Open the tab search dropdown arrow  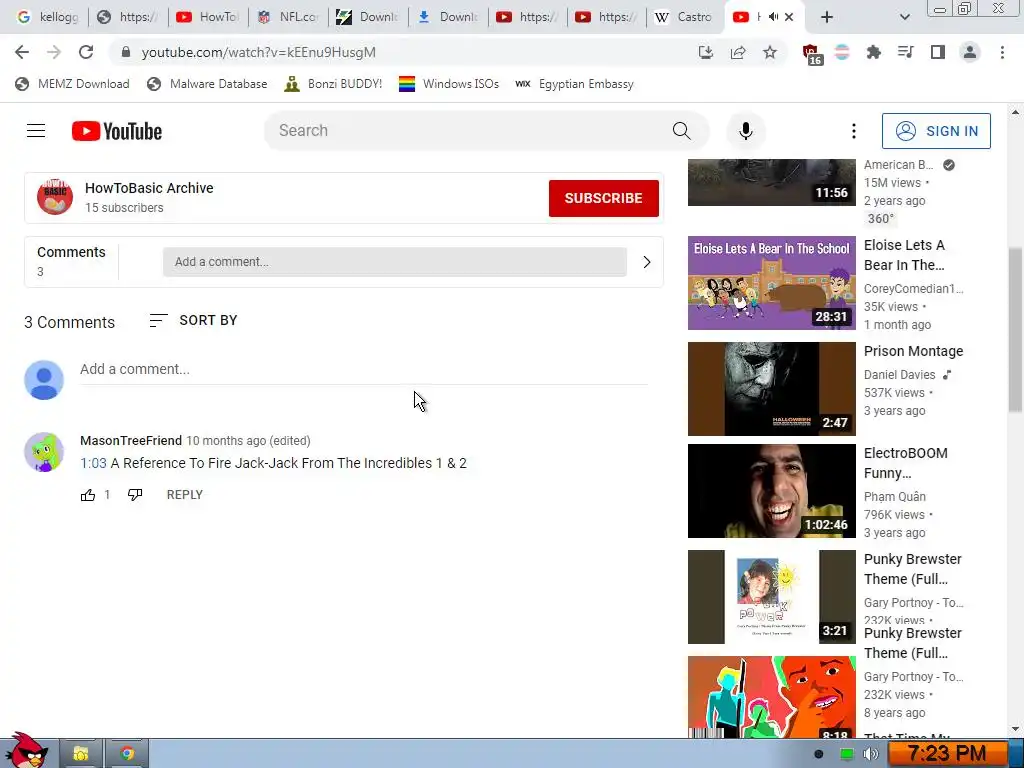click(x=904, y=17)
